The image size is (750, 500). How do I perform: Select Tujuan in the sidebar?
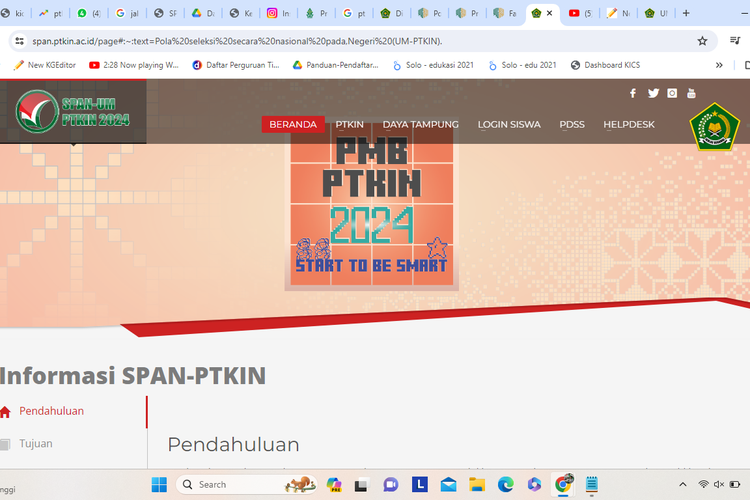(x=36, y=443)
